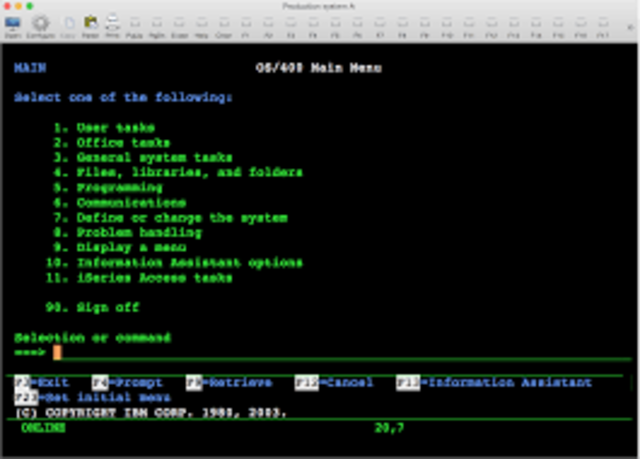Select option 90. Sign off
The width and height of the screenshot is (640, 459).
[x=92, y=307]
